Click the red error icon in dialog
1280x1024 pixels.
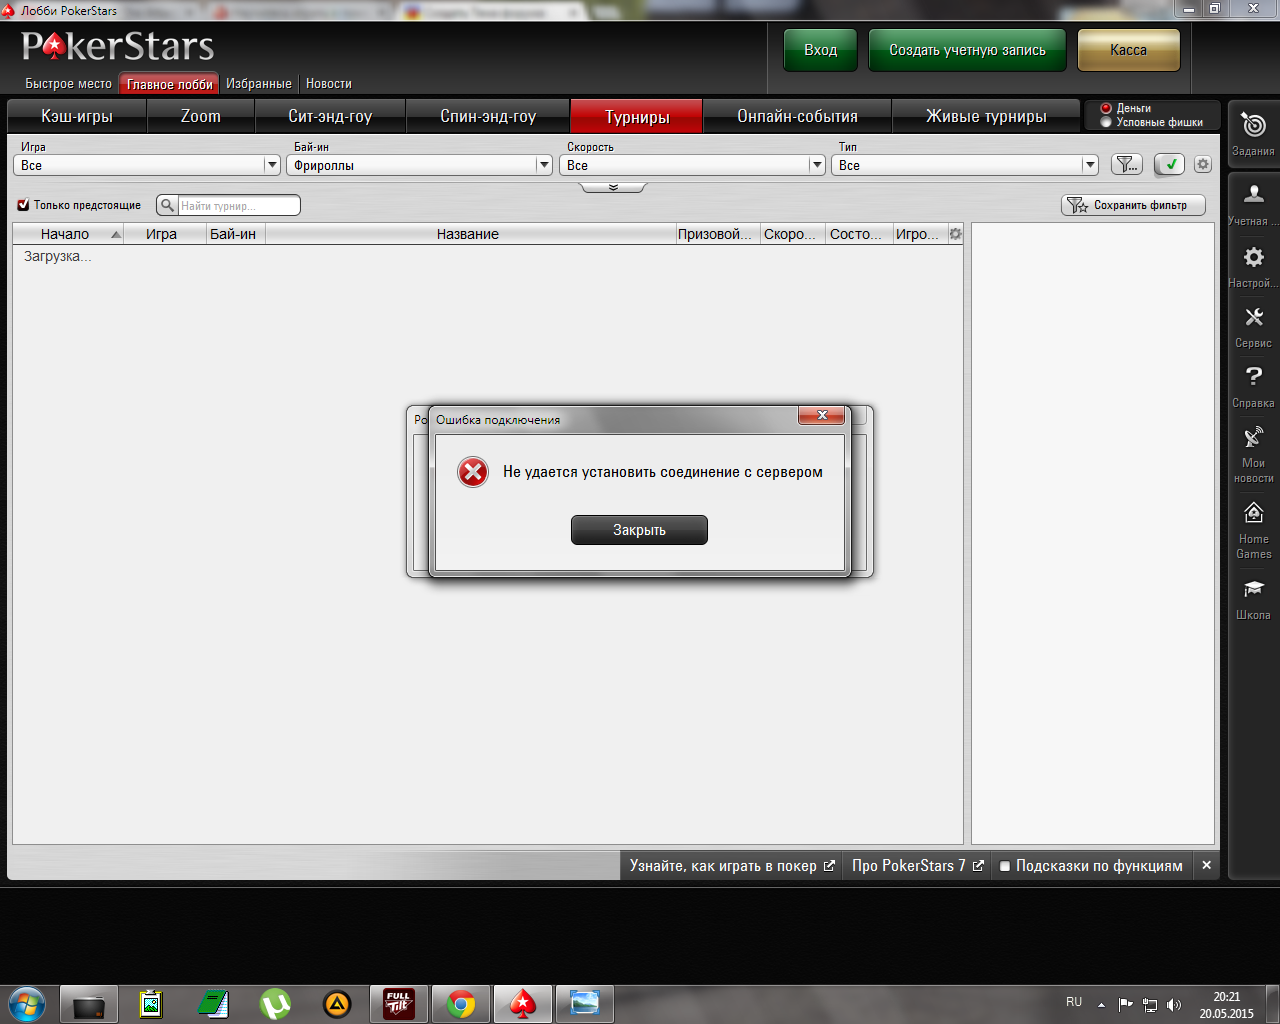click(473, 472)
